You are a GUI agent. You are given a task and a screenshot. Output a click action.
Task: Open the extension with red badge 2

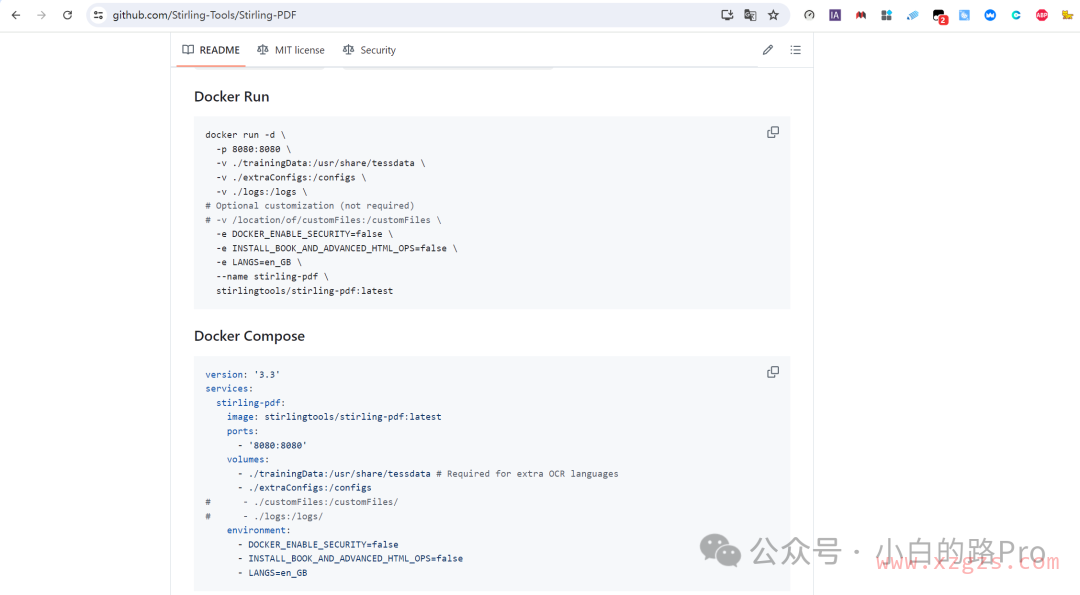point(938,15)
